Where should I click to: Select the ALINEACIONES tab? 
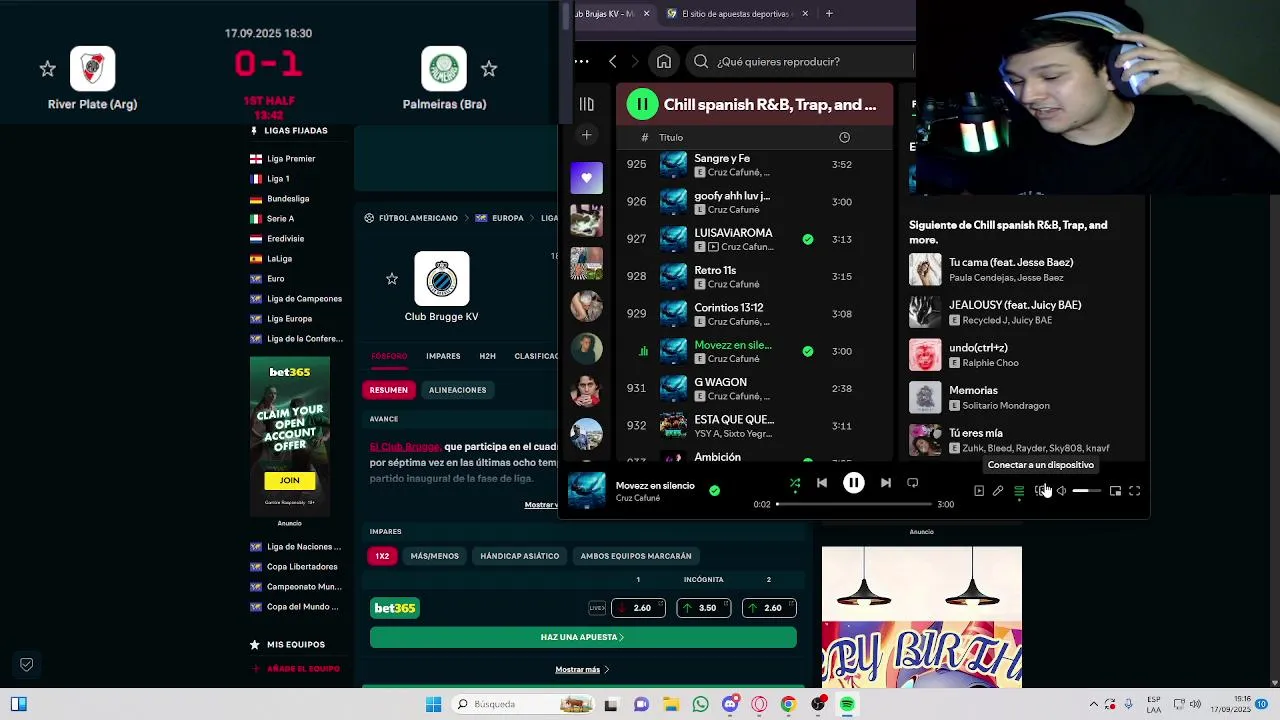[x=457, y=390]
